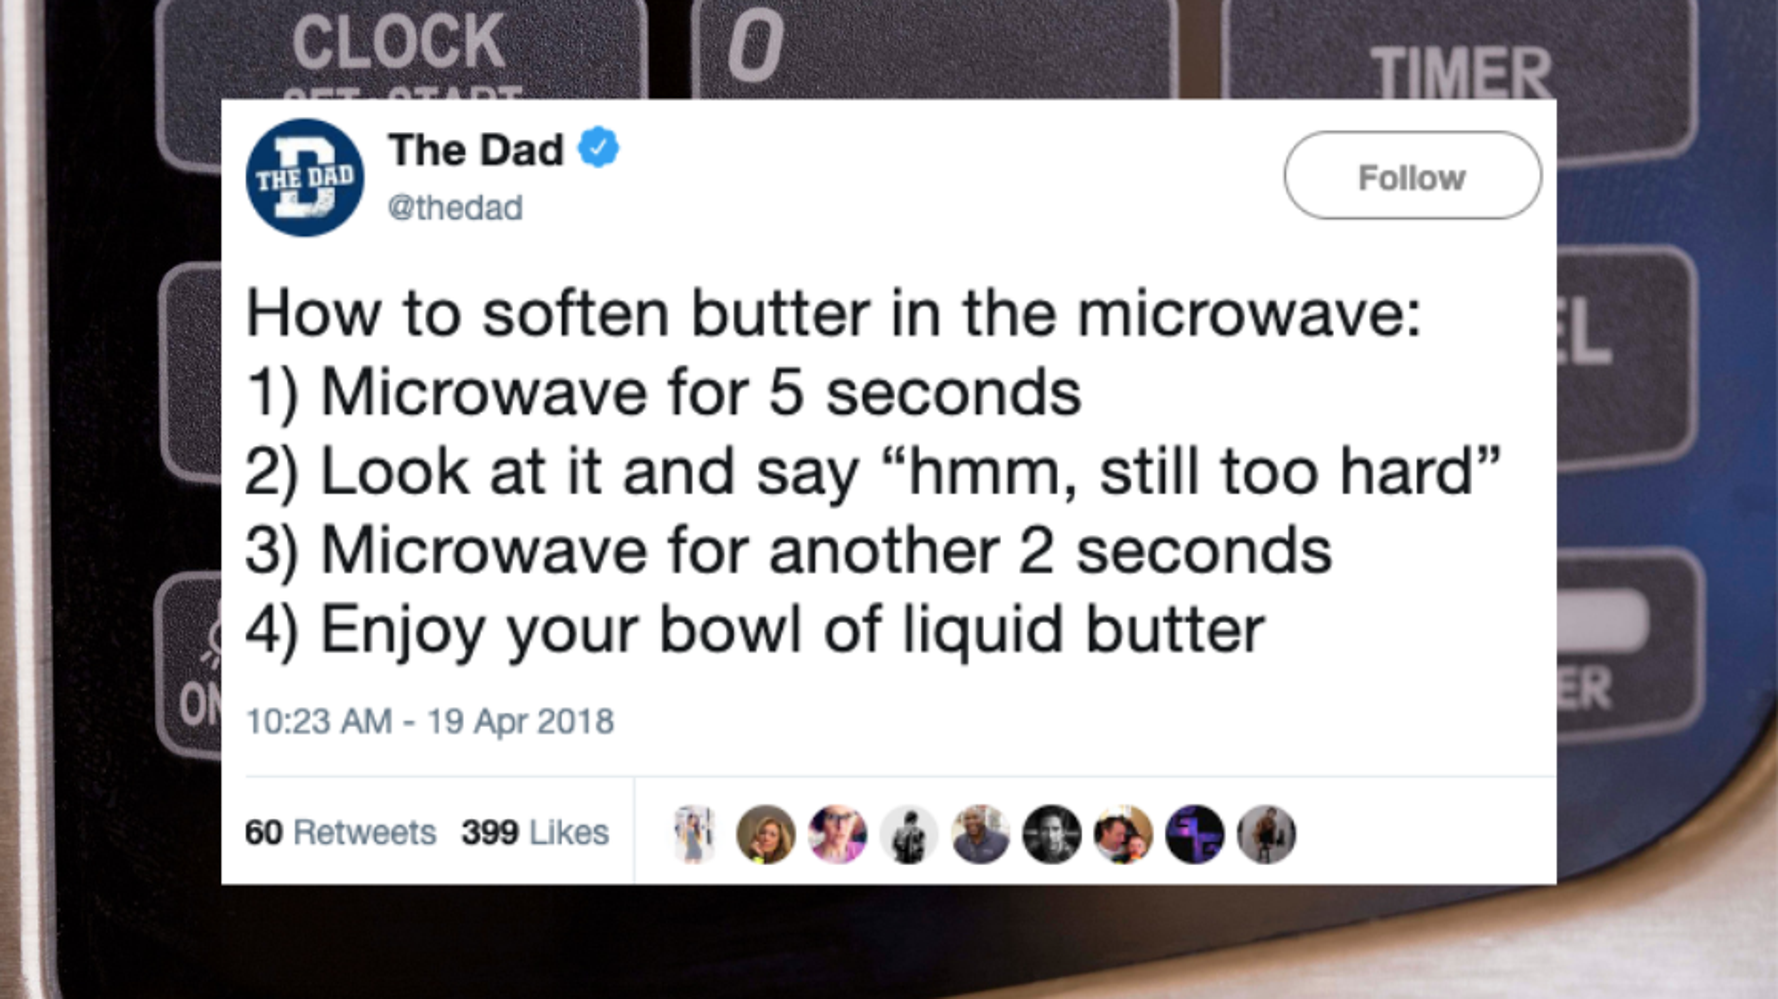
Task: Open seventh liker avatar with two people
Action: (x=1123, y=833)
